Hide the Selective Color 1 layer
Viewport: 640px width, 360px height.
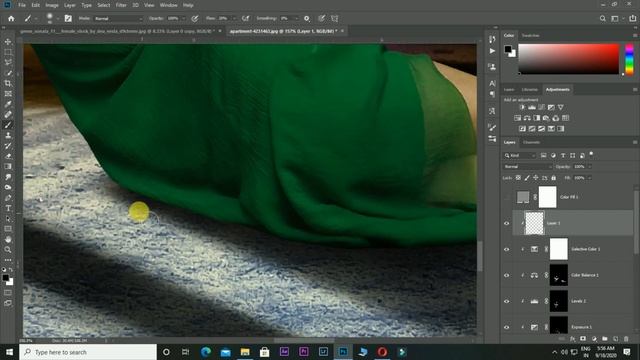point(507,249)
